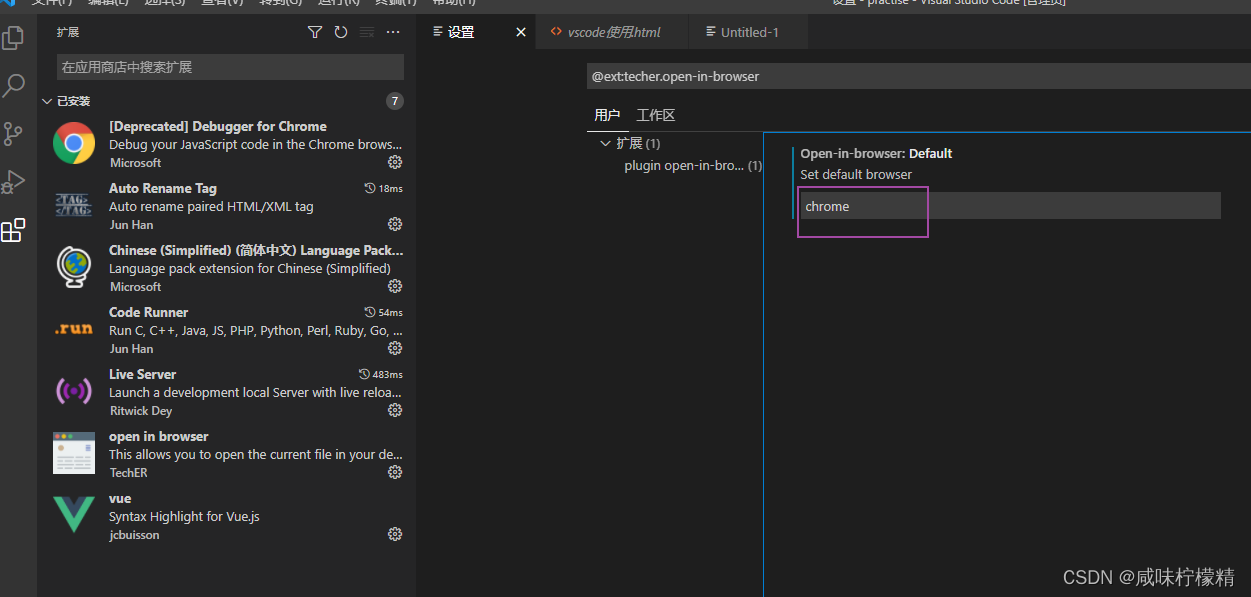The image size is (1251, 597).
Task: Refresh the extensions list
Action: (341, 32)
